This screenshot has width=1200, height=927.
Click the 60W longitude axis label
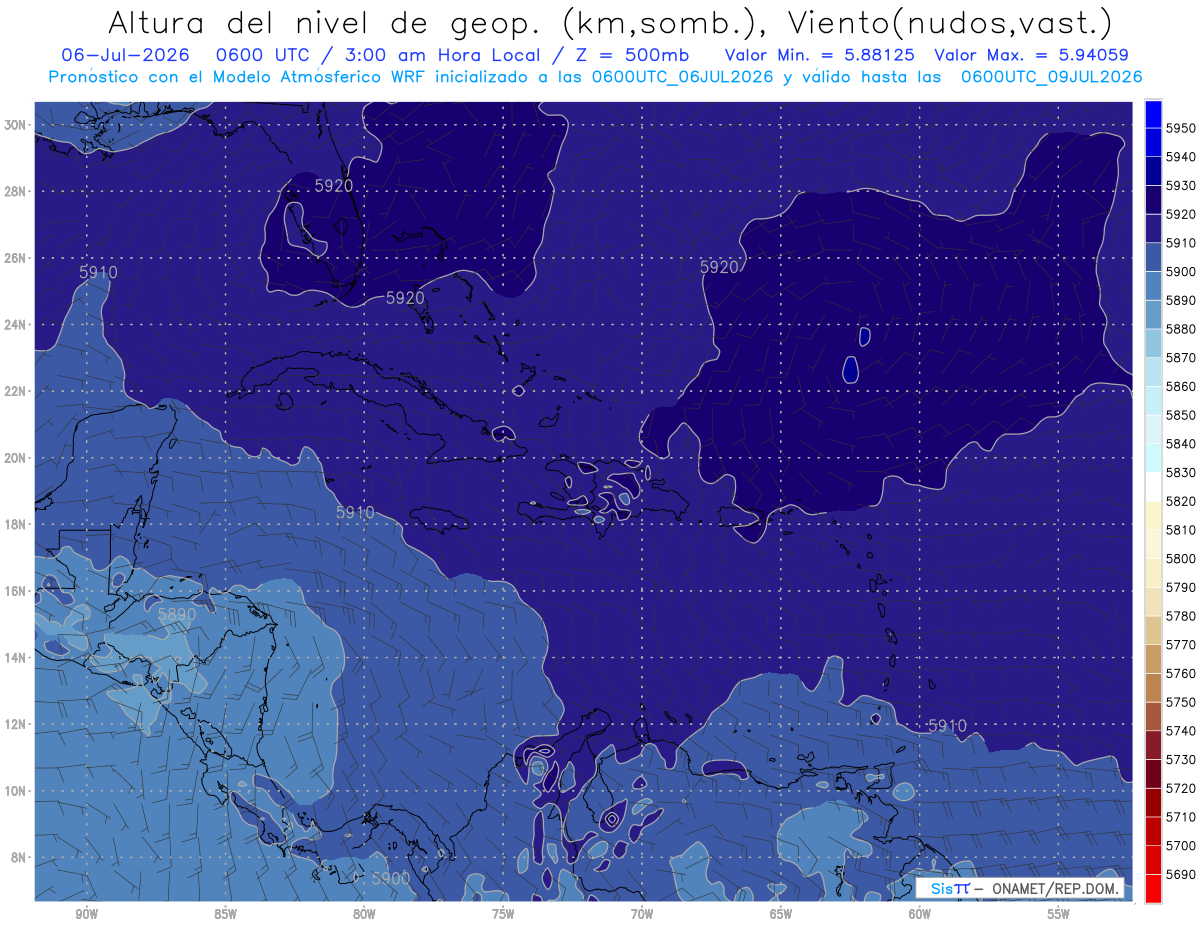click(920, 913)
